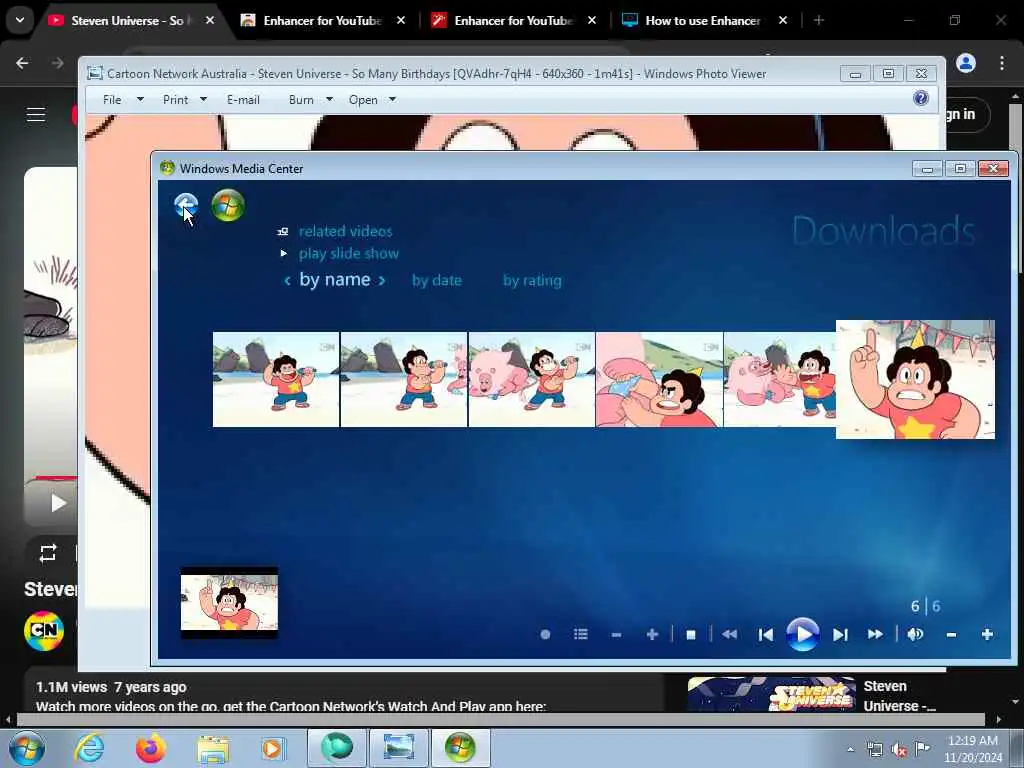
Task: Close the How to use Enhancer tab
Action: tap(783, 20)
